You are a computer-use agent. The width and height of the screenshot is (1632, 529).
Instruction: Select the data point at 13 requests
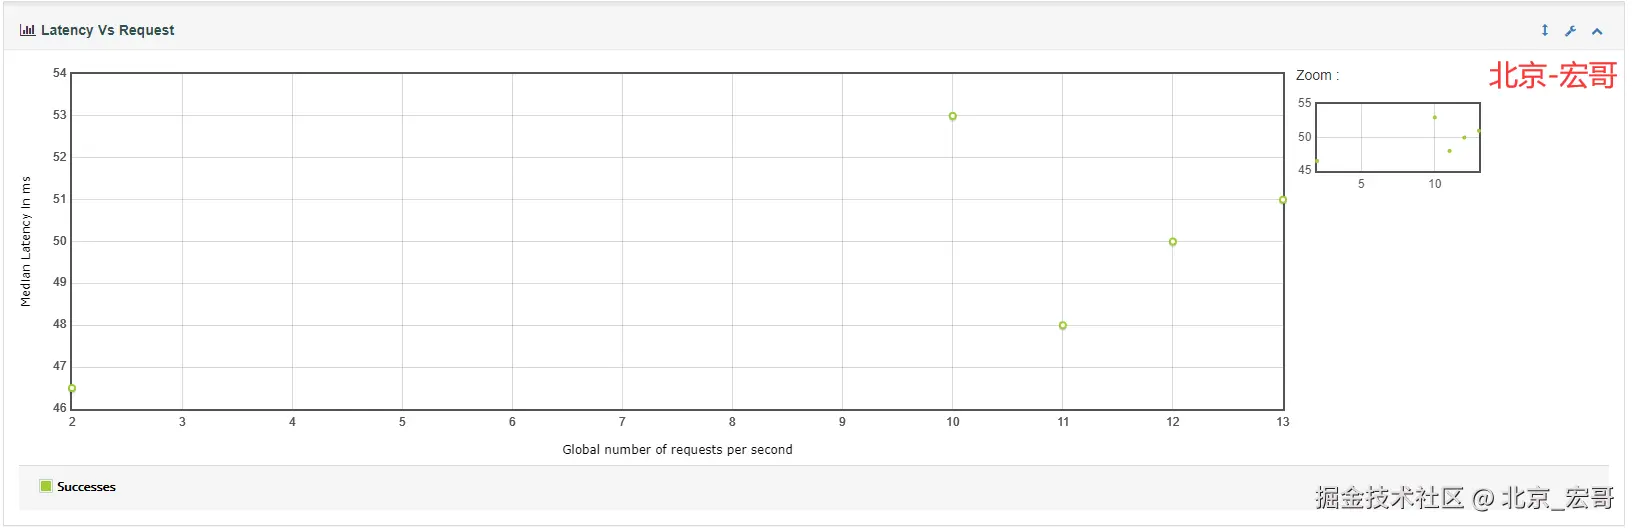(x=1283, y=200)
